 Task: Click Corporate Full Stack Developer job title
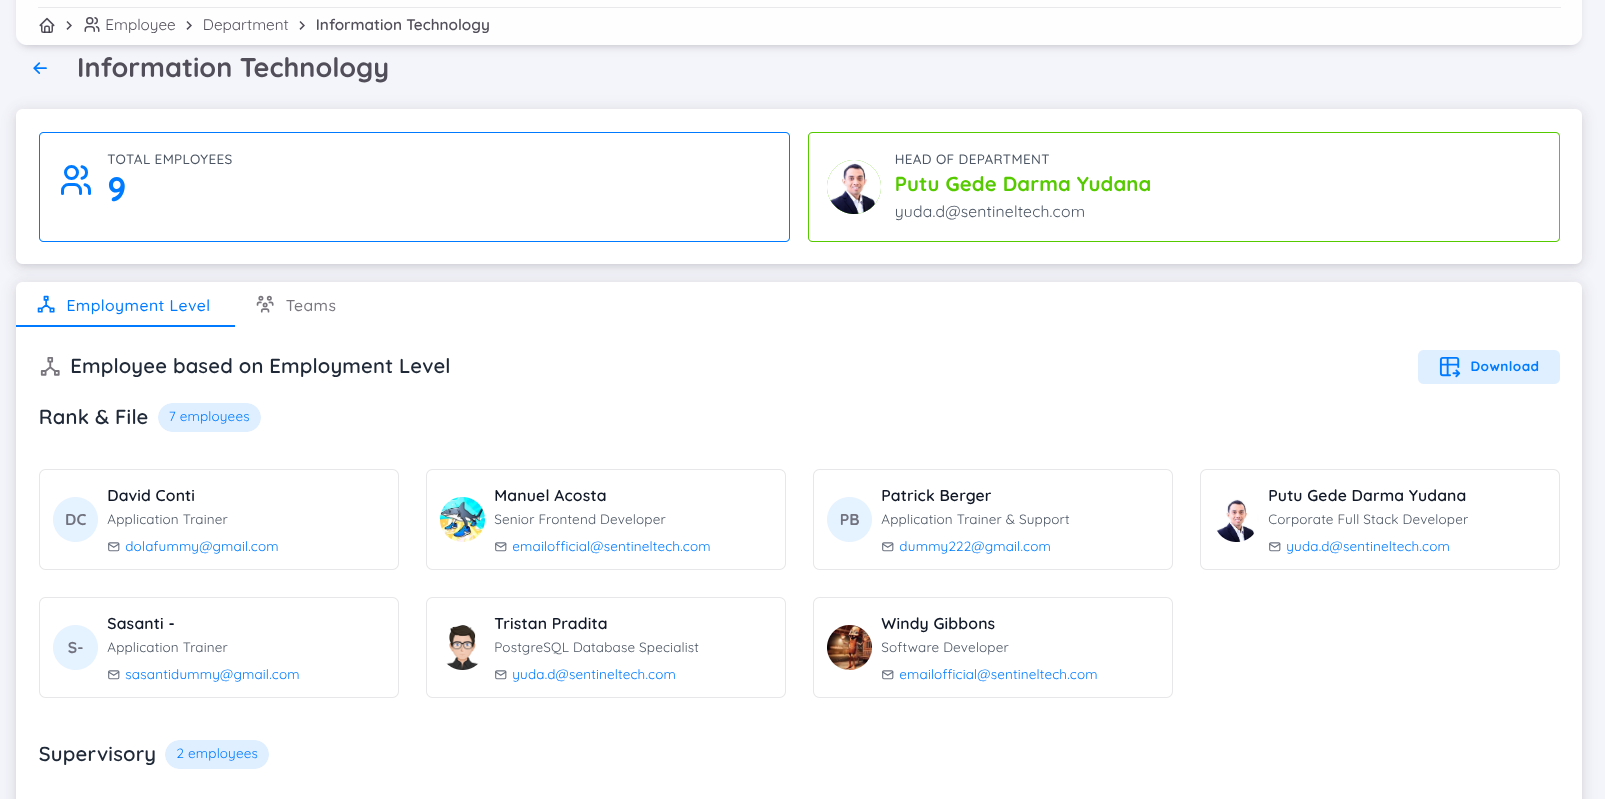click(1368, 520)
